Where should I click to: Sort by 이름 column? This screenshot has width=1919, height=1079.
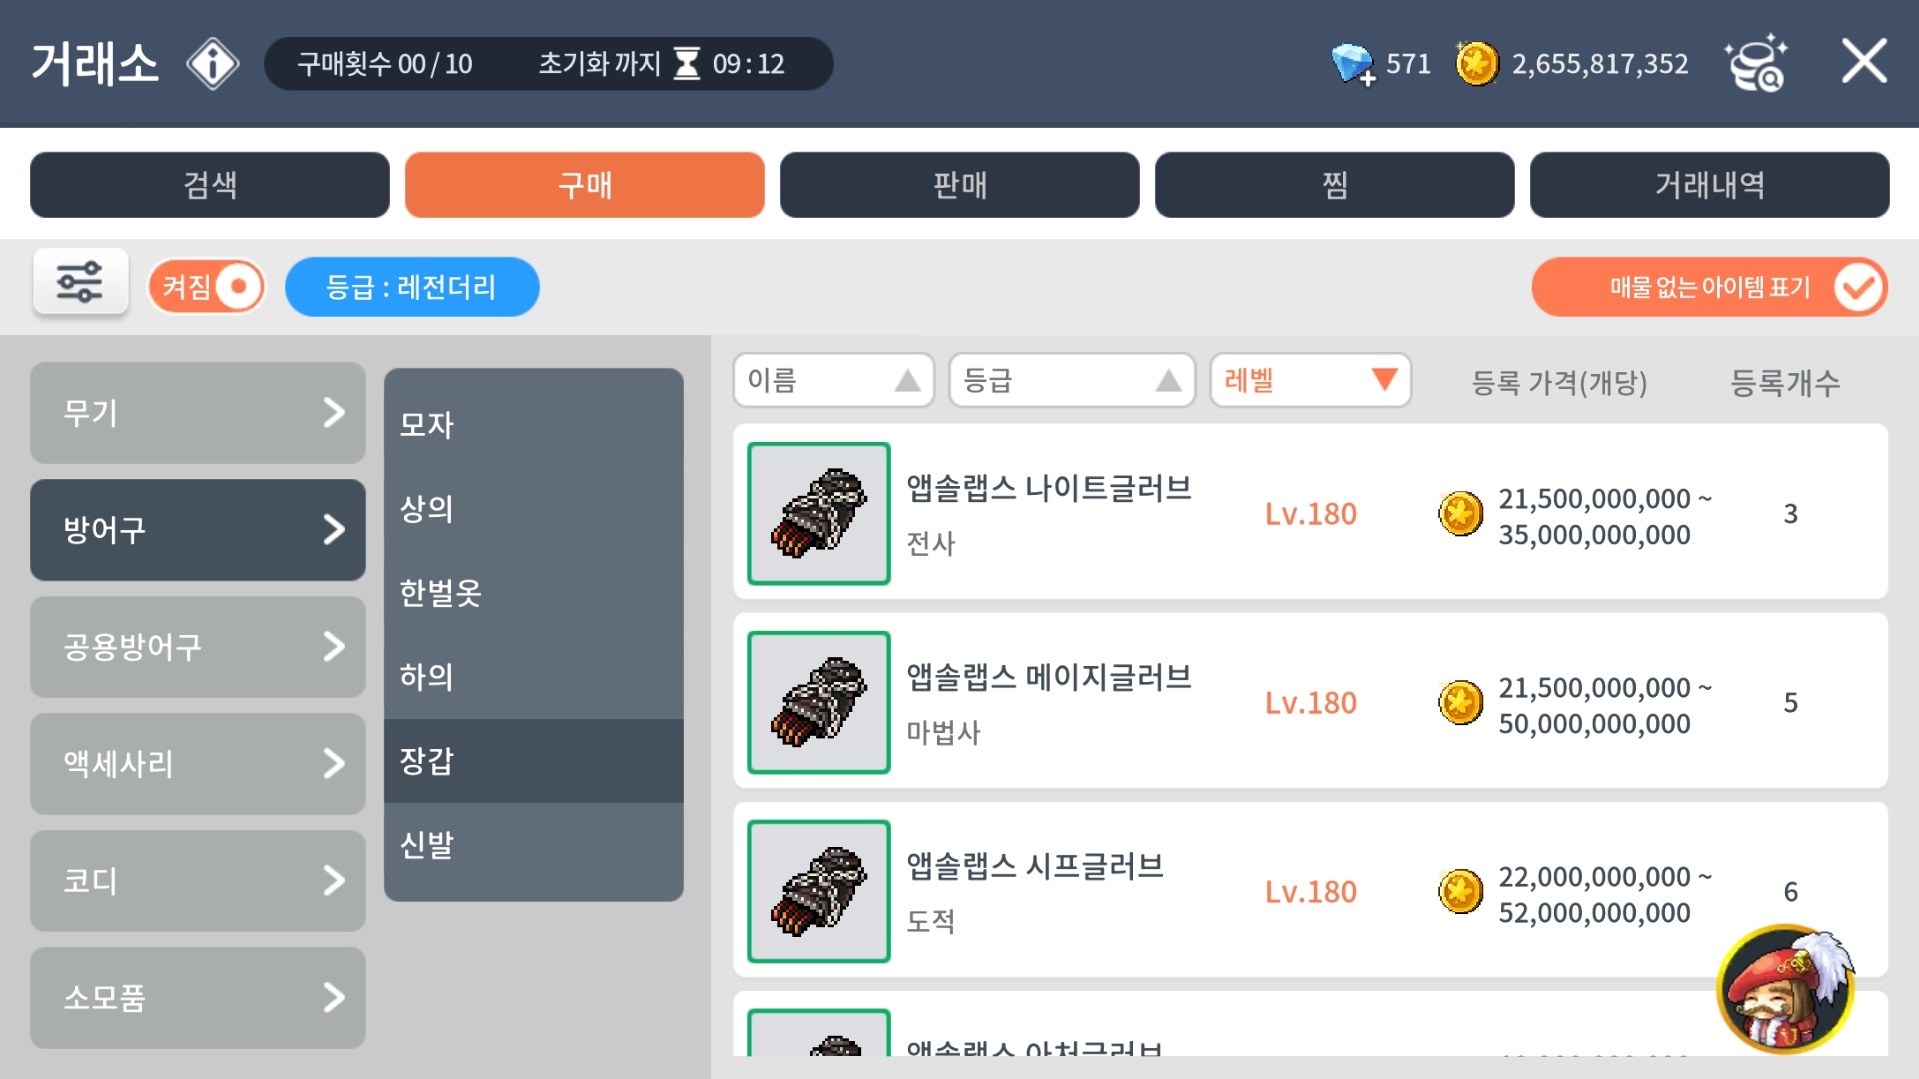click(x=833, y=380)
